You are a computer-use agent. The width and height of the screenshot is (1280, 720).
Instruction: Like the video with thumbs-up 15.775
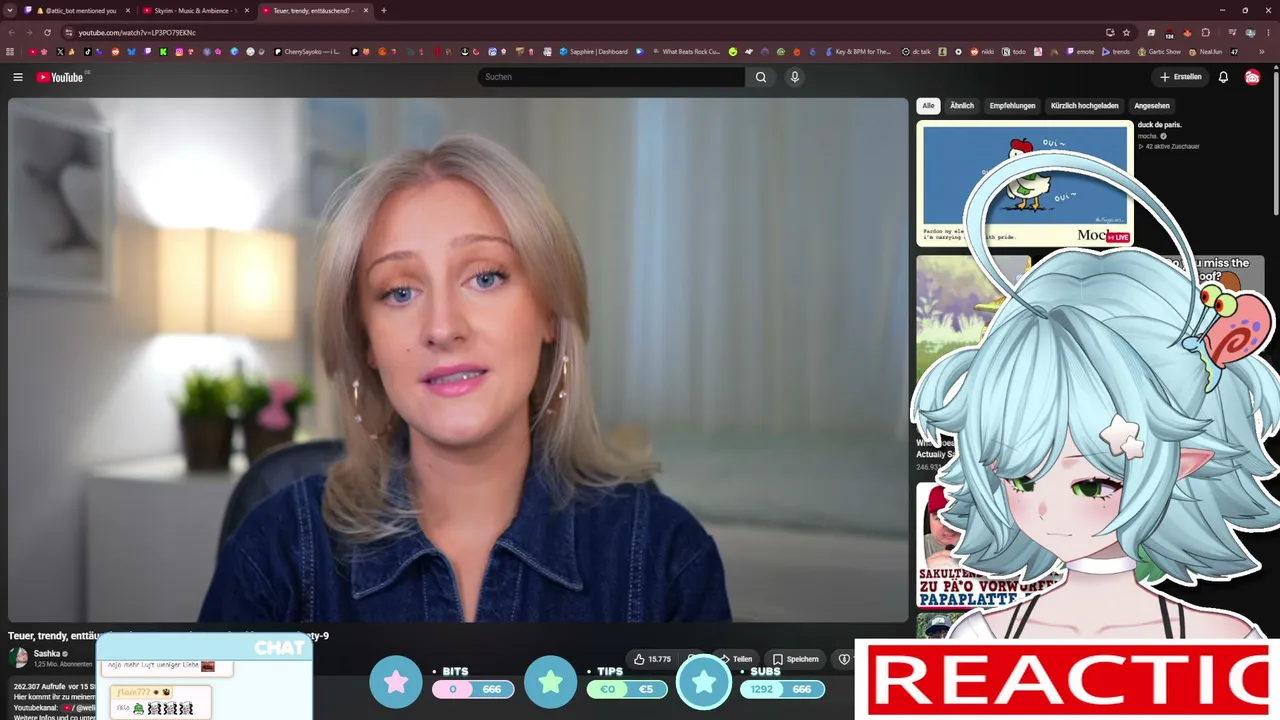tap(651, 659)
